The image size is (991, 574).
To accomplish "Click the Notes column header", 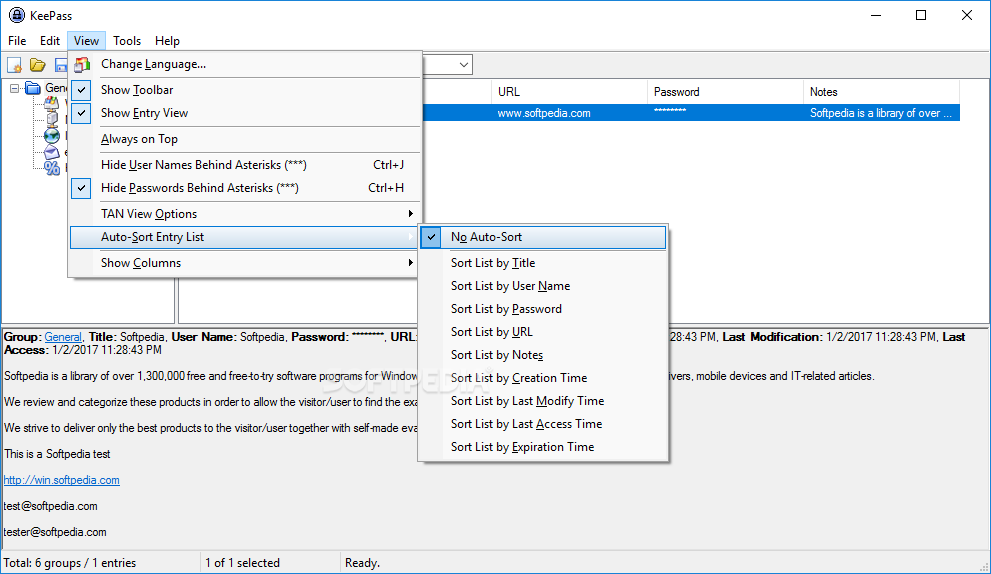I will pos(881,92).
